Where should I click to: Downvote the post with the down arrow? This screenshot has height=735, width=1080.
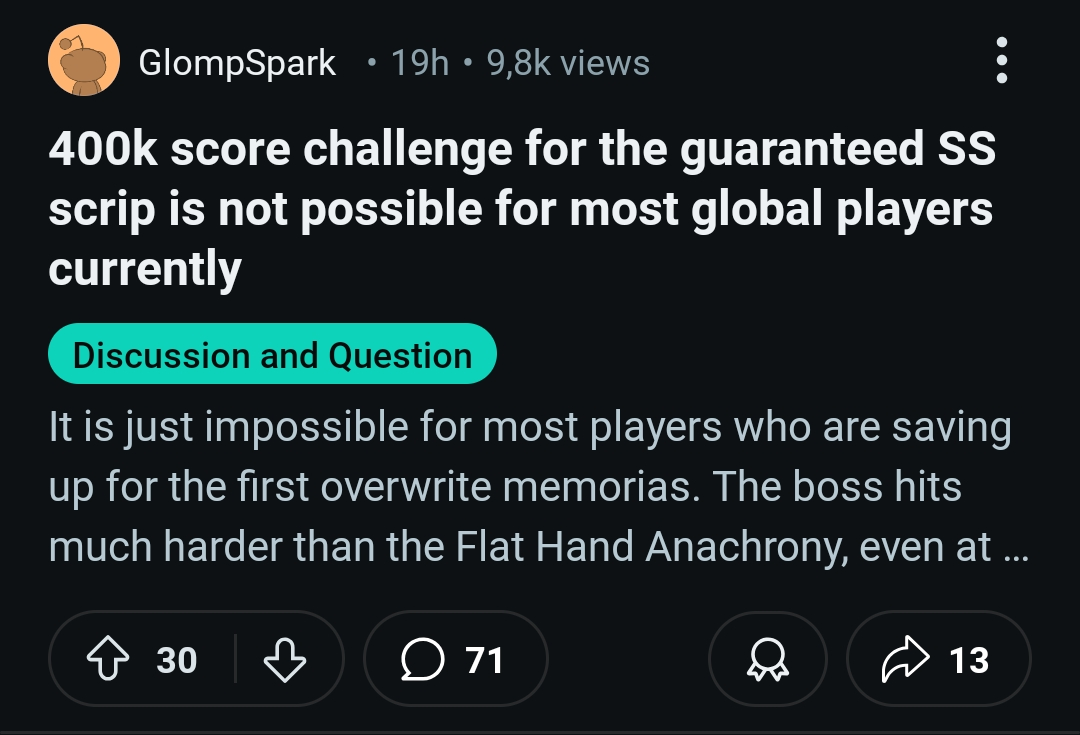coord(284,659)
